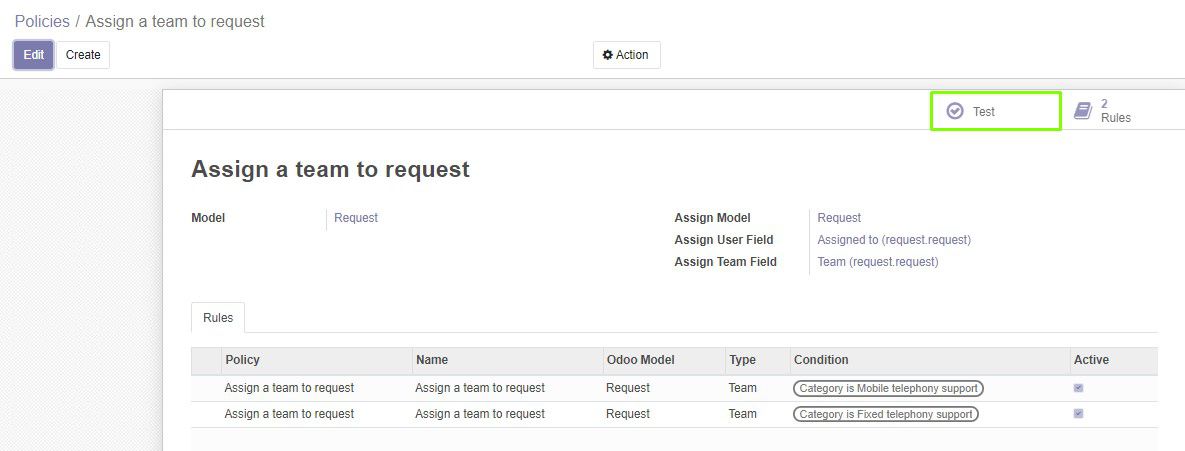Open the Request link under Model
The image size is (1185, 451).
tap(356, 218)
